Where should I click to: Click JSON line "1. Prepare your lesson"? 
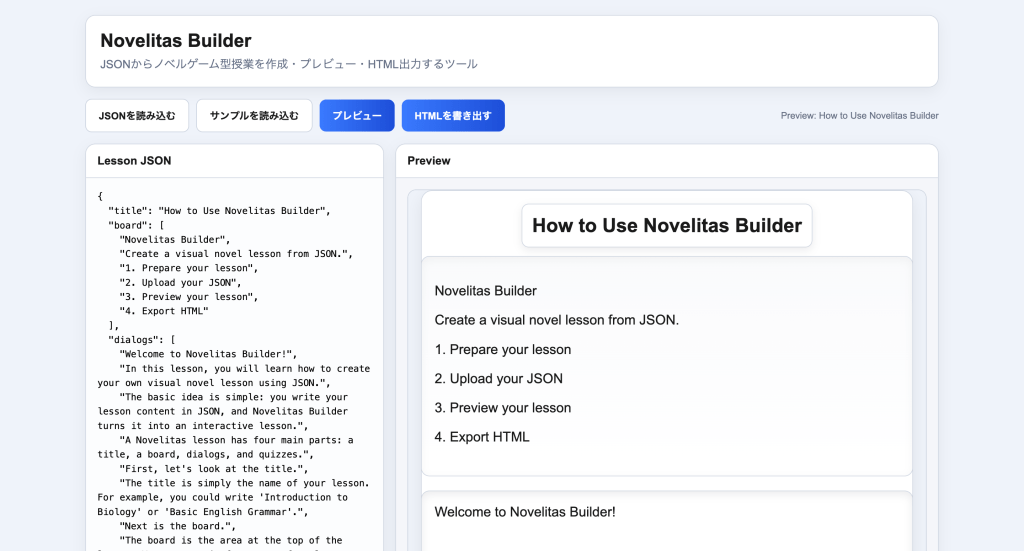[189, 268]
